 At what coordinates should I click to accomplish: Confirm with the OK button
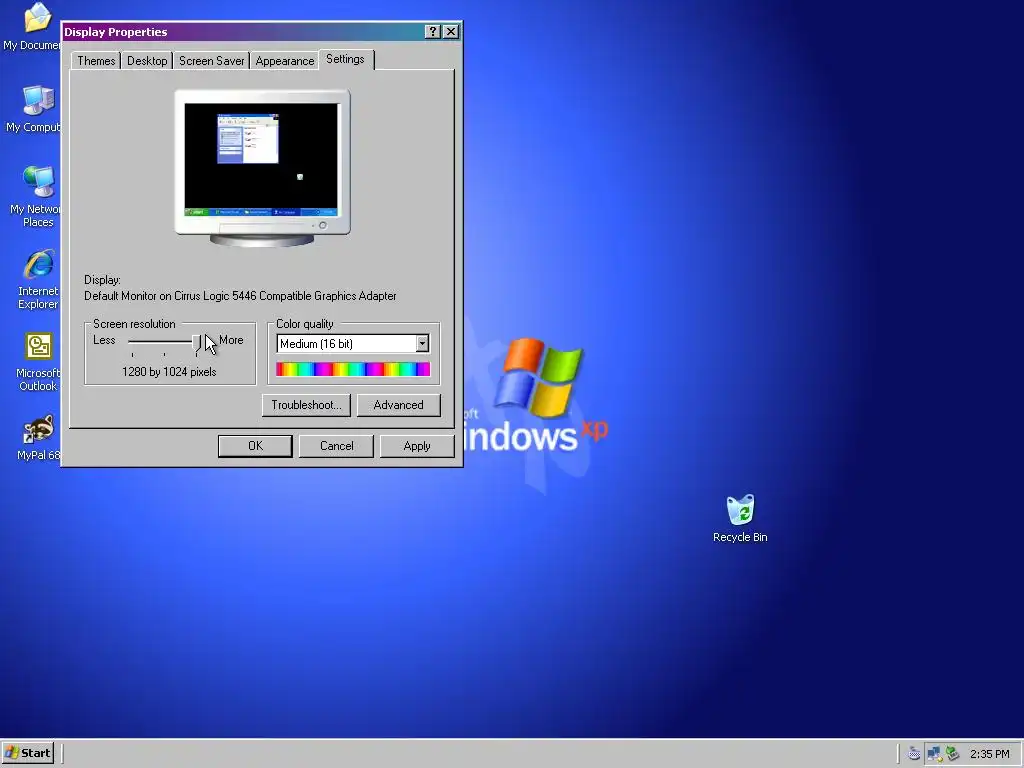255,446
